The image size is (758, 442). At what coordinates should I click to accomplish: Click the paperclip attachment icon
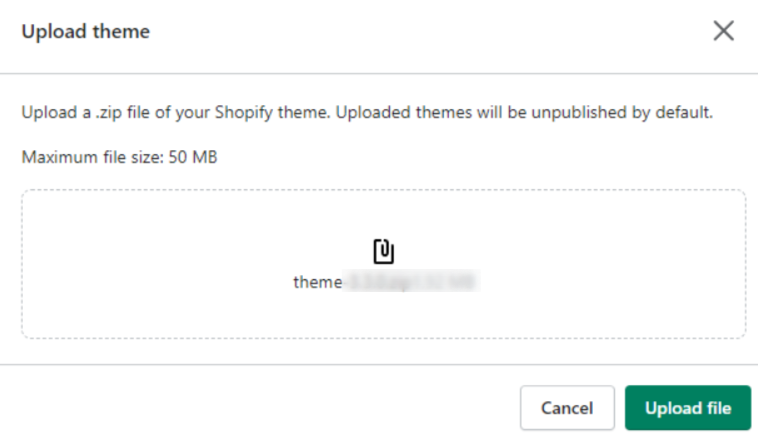pos(383,250)
